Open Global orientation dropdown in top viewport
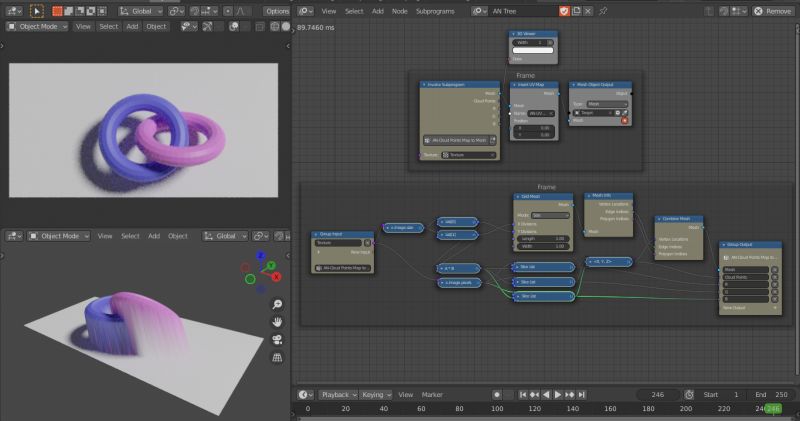This screenshot has height=421, width=800. 141,11
